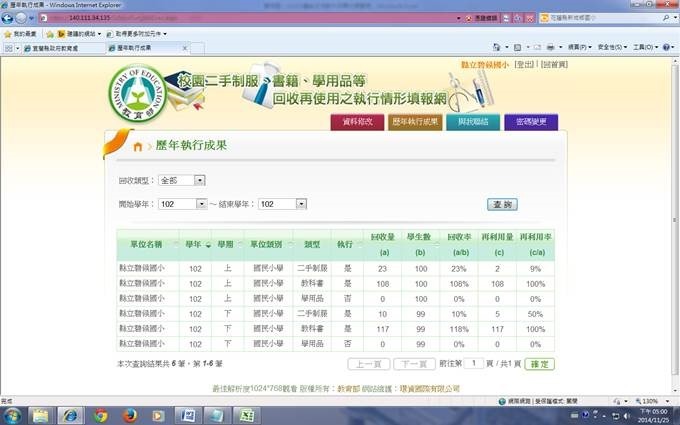Viewport: 680px width, 425px height.
Task: Click the volume speaker tray icon
Action: [x=627, y=416]
